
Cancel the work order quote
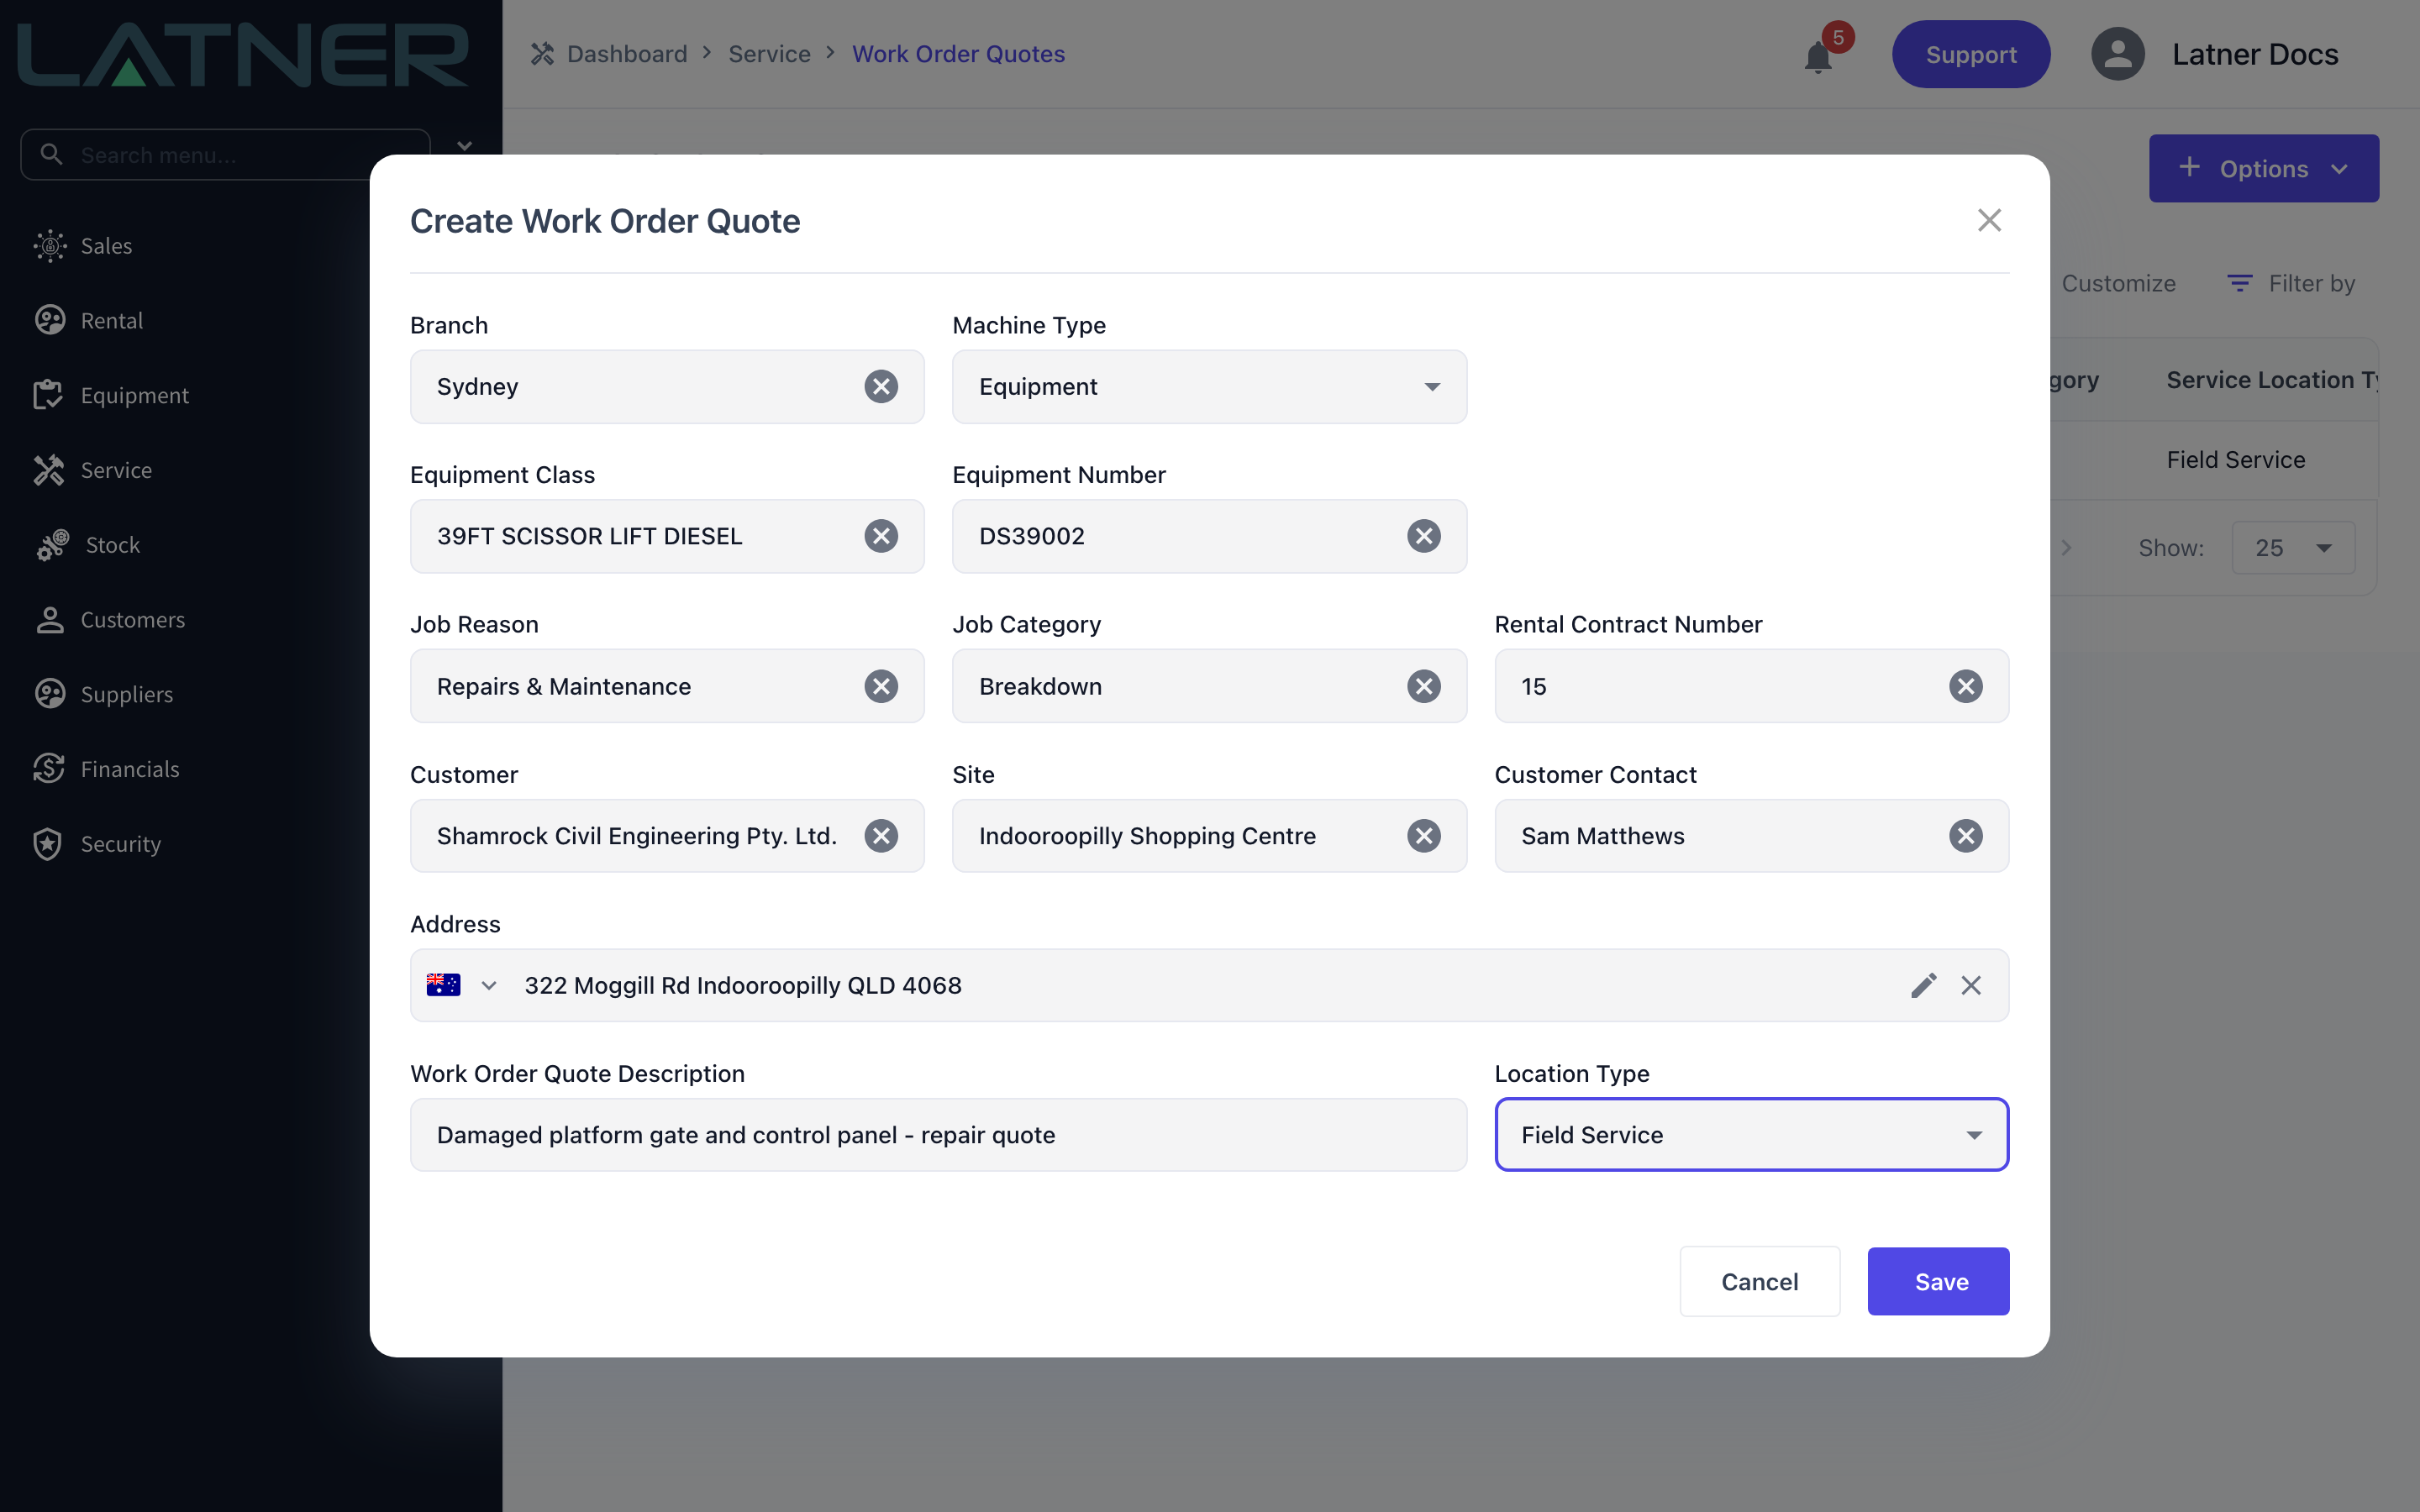(x=1759, y=1281)
